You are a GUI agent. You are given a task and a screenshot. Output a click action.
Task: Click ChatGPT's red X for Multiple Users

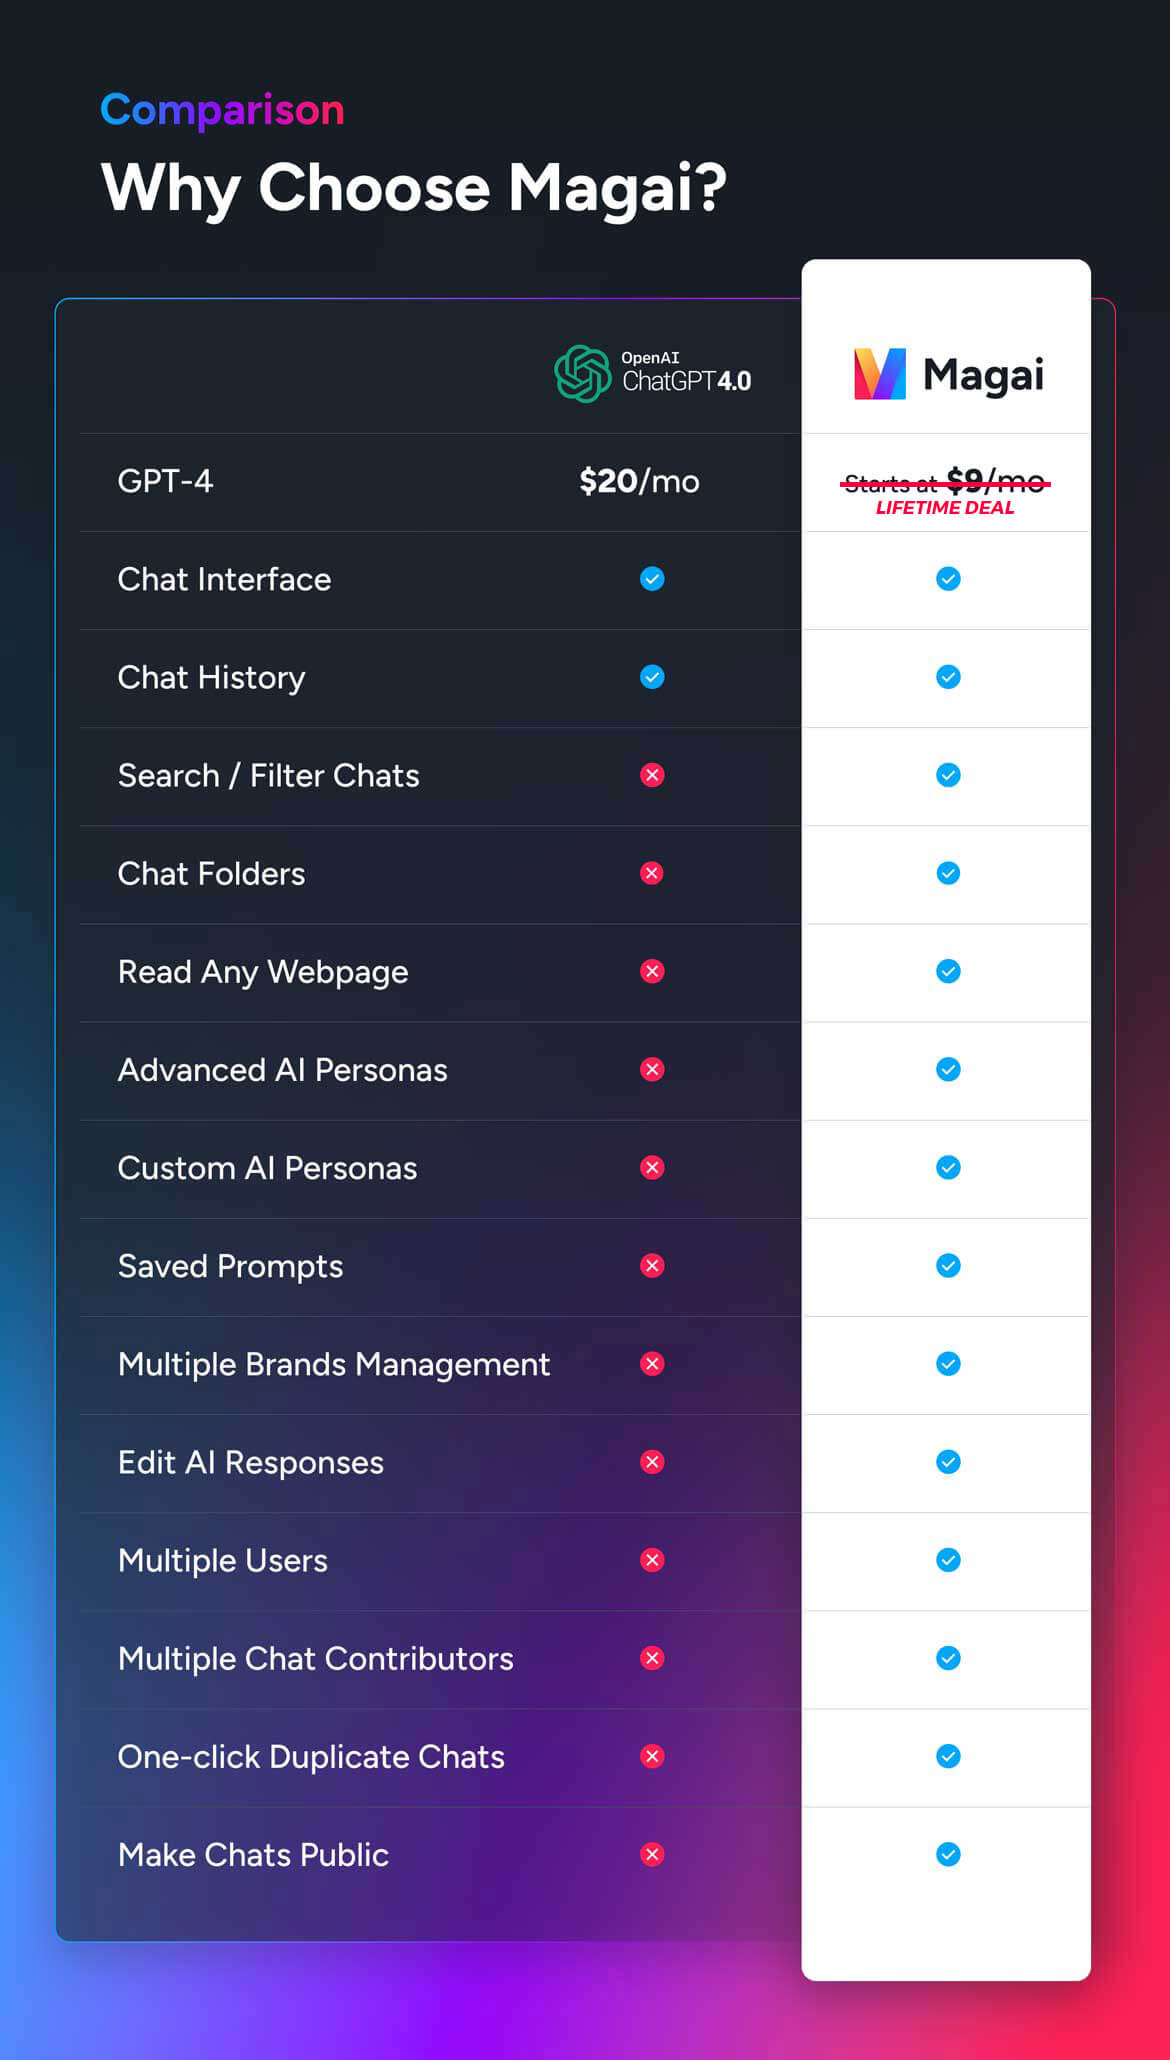click(652, 1560)
